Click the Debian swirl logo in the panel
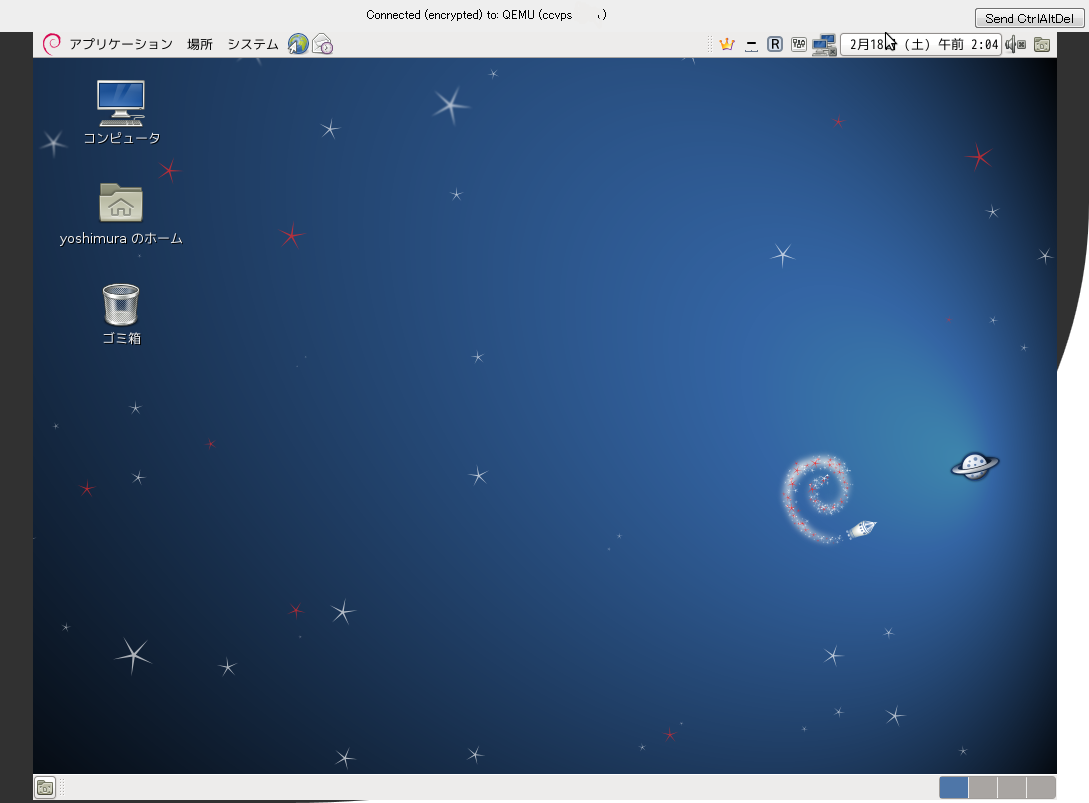 coord(52,44)
